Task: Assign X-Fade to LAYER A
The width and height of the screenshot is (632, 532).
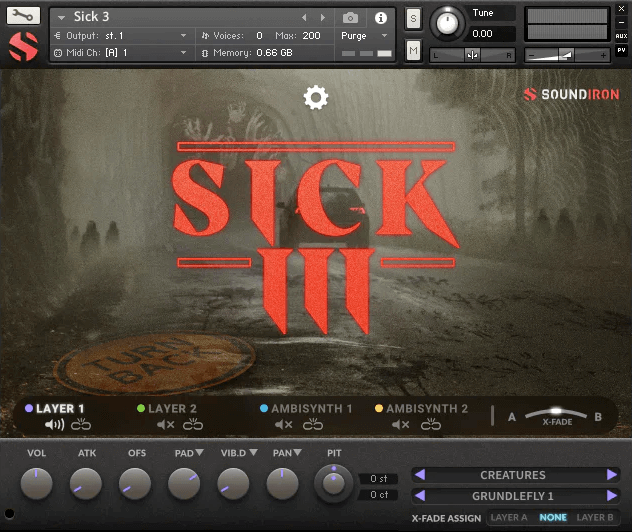Action: pos(509,518)
